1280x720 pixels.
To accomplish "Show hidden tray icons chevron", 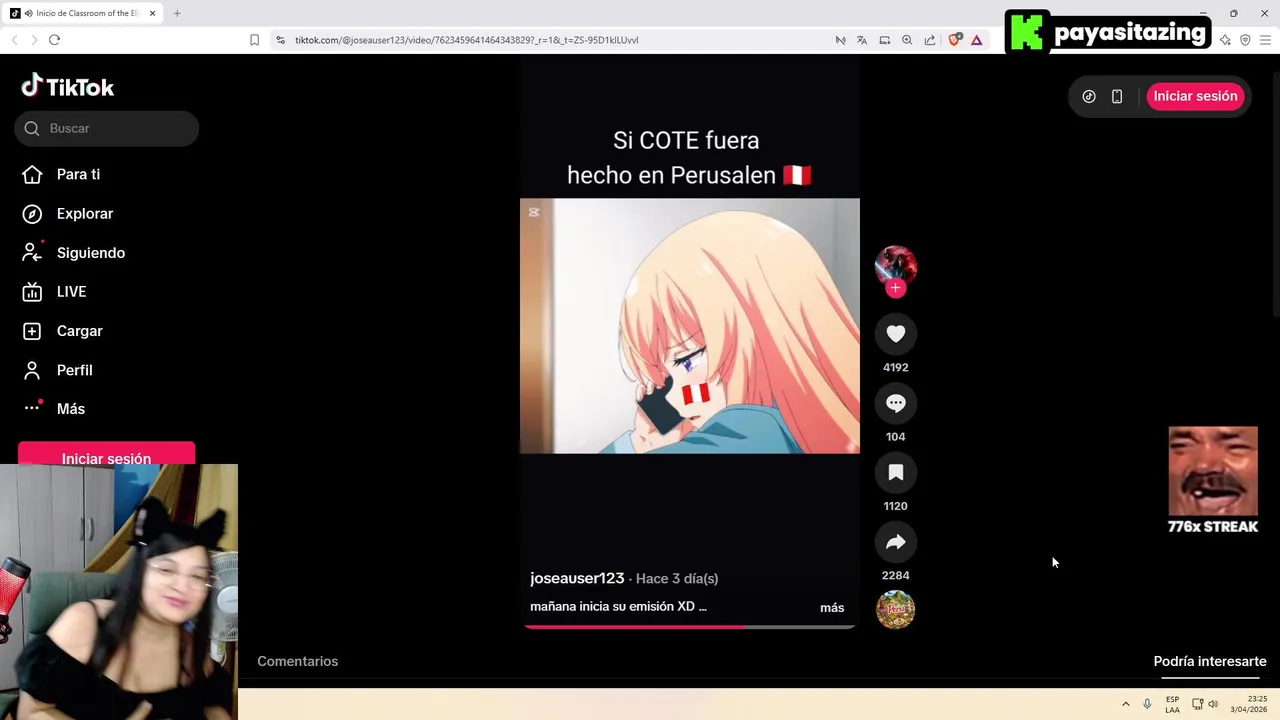I will (x=1126, y=704).
